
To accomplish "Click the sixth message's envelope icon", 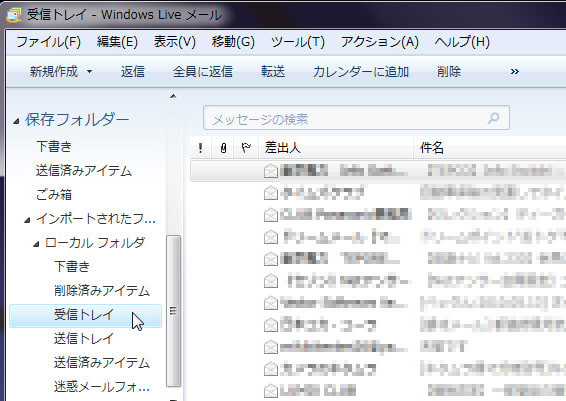I will 271,281.
